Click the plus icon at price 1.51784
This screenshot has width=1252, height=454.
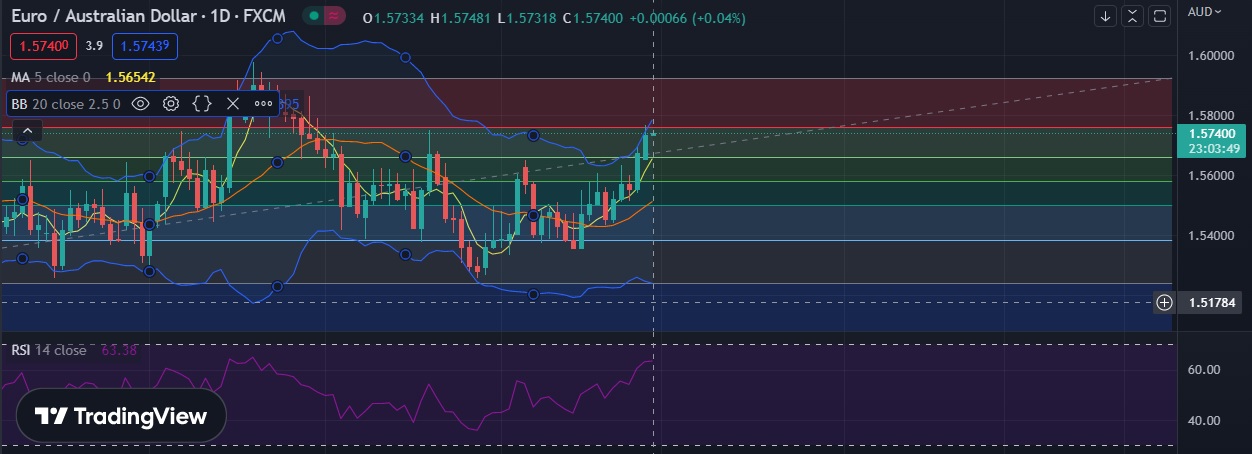click(x=1164, y=302)
